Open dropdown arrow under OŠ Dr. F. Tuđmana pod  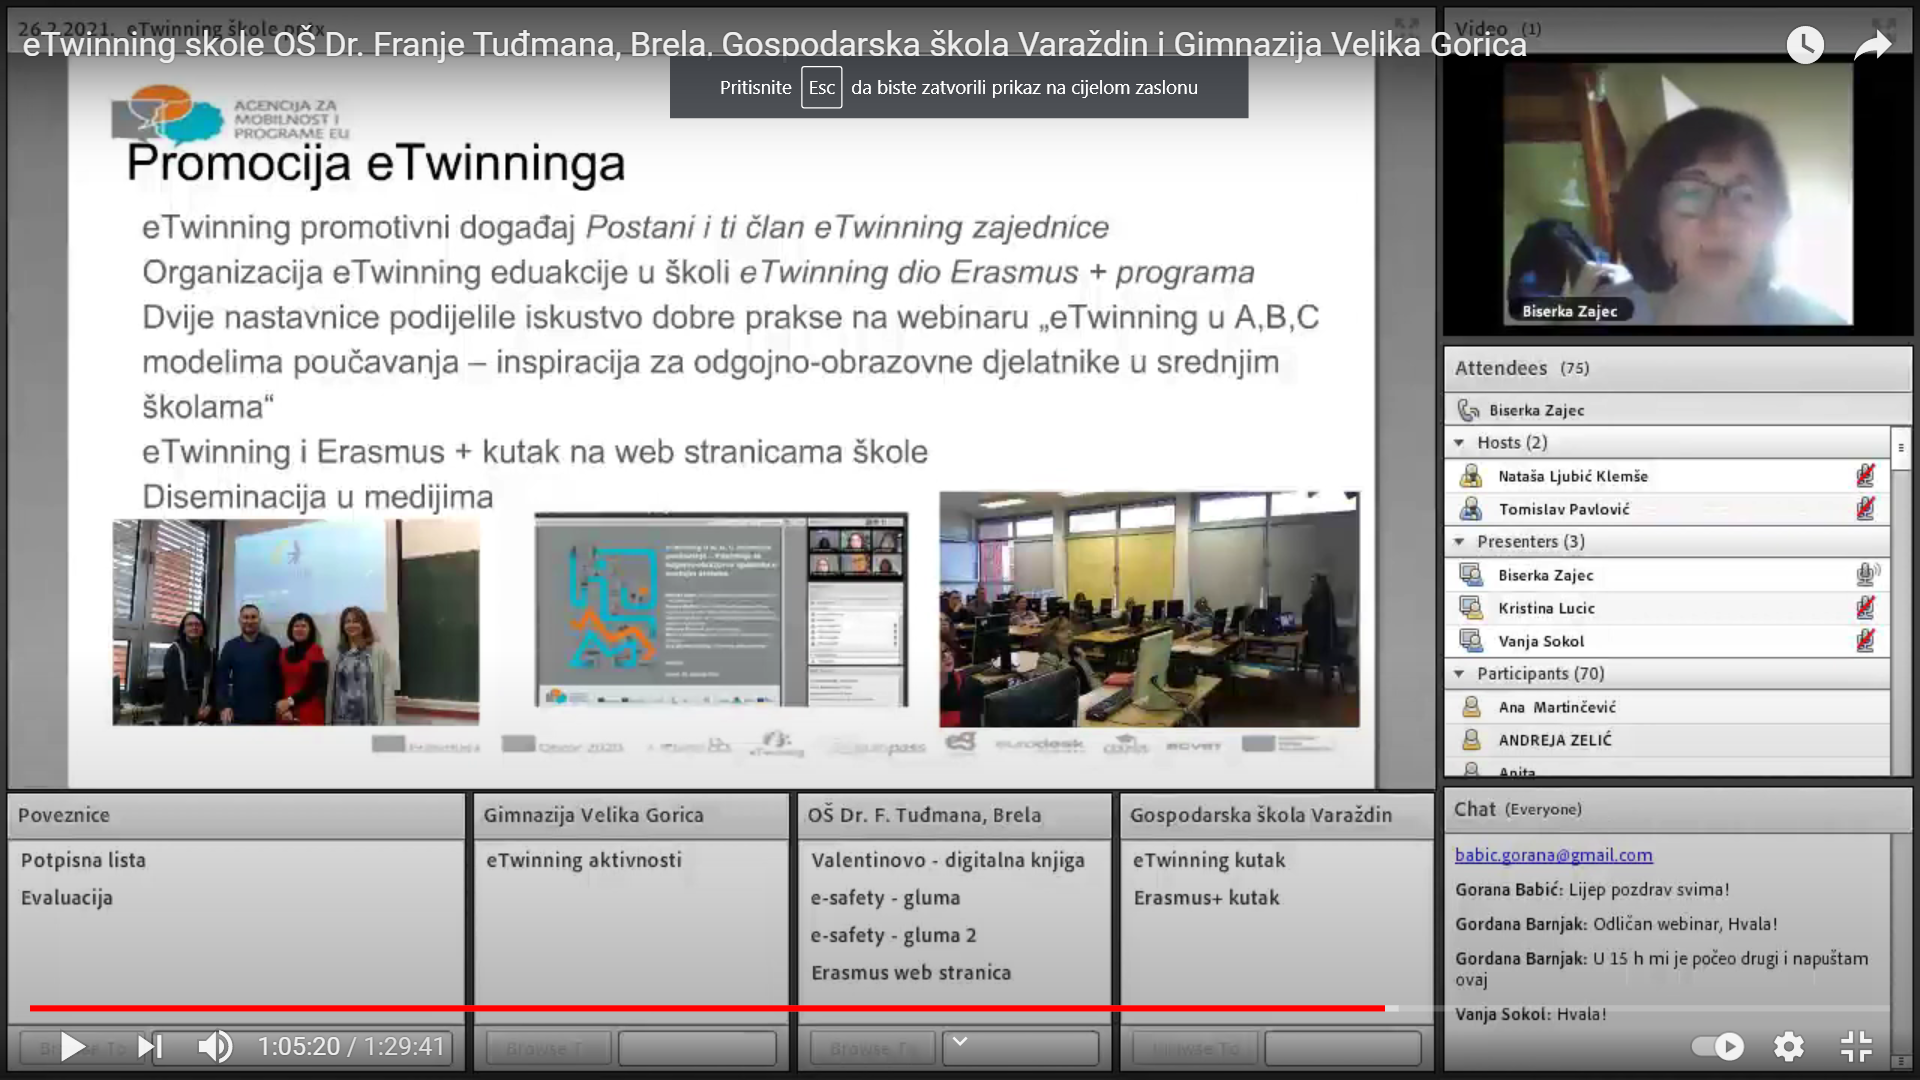[x=960, y=1042]
